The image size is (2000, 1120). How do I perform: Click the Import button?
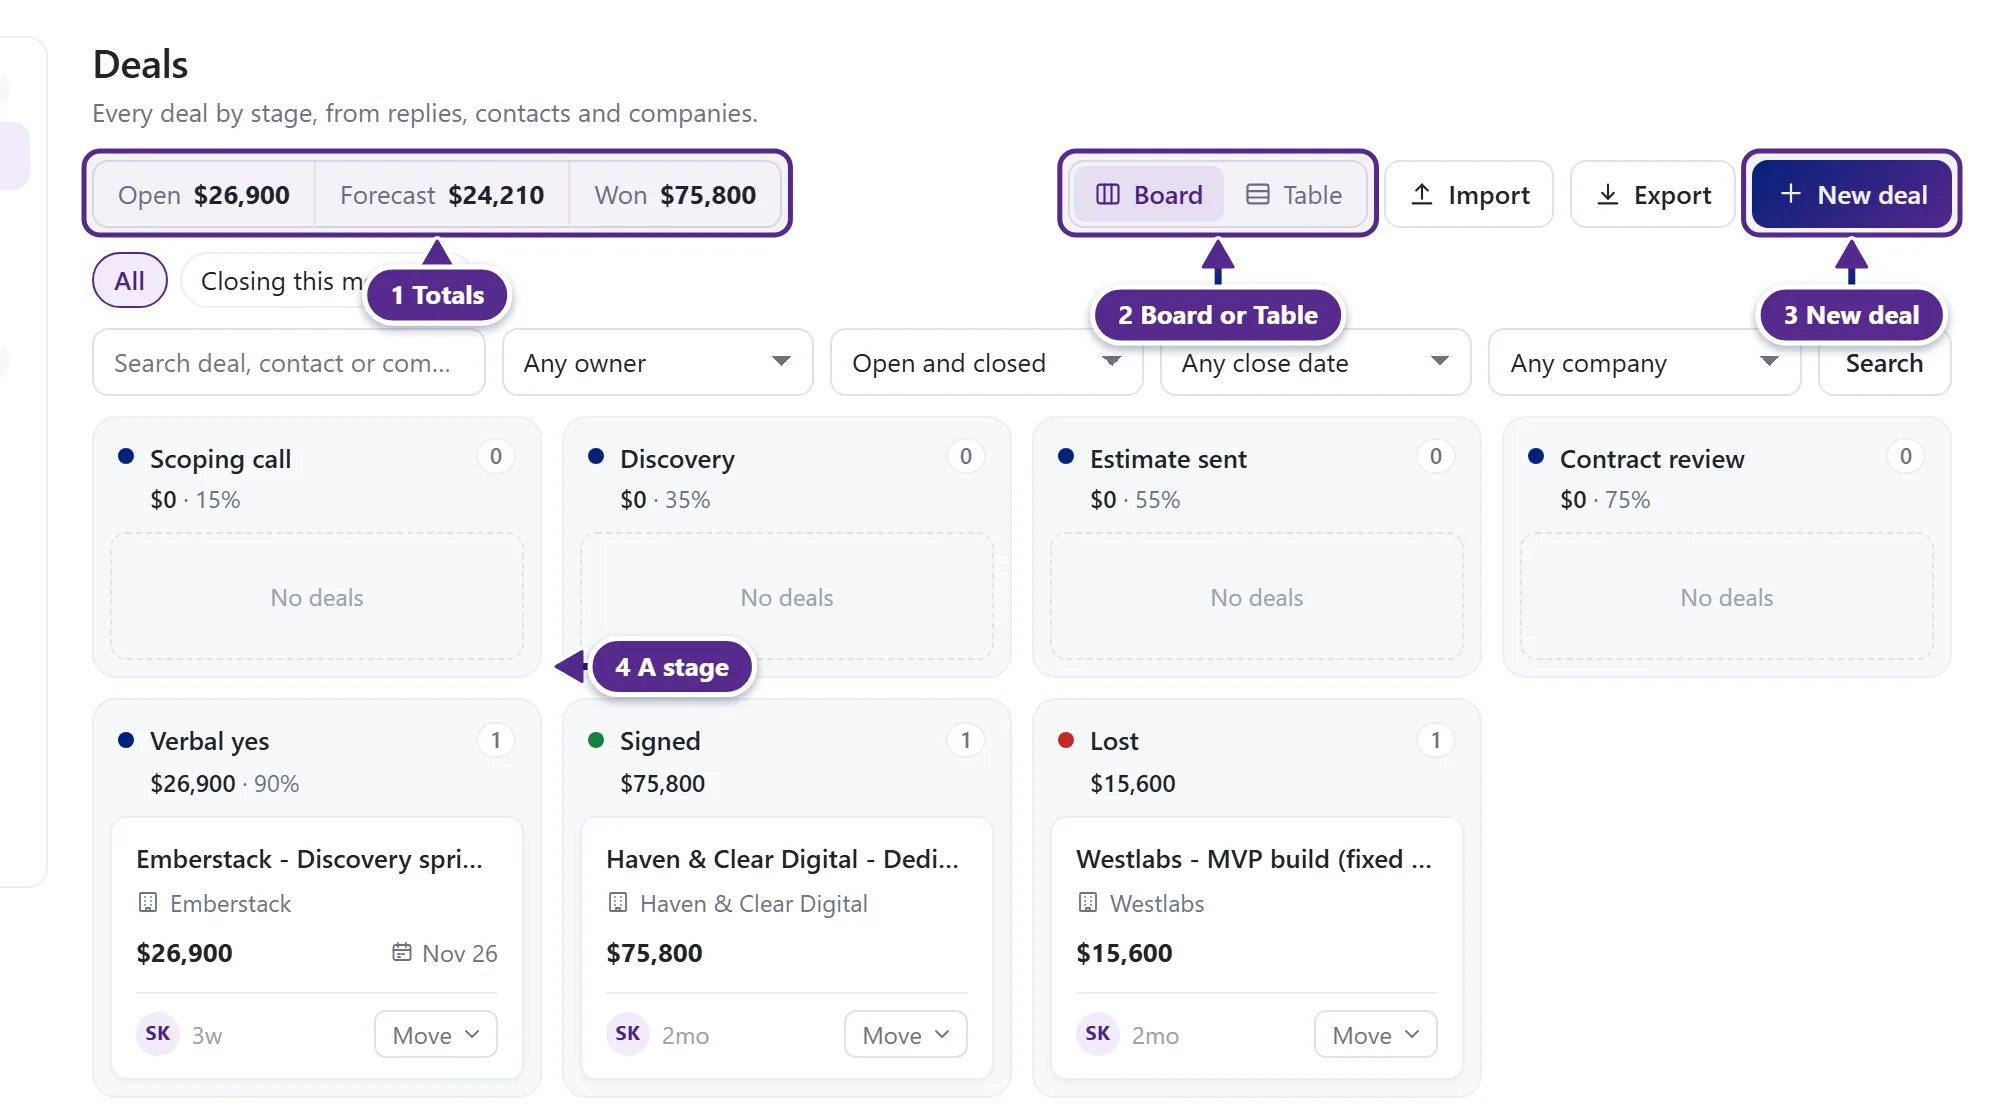[x=1469, y=195]
